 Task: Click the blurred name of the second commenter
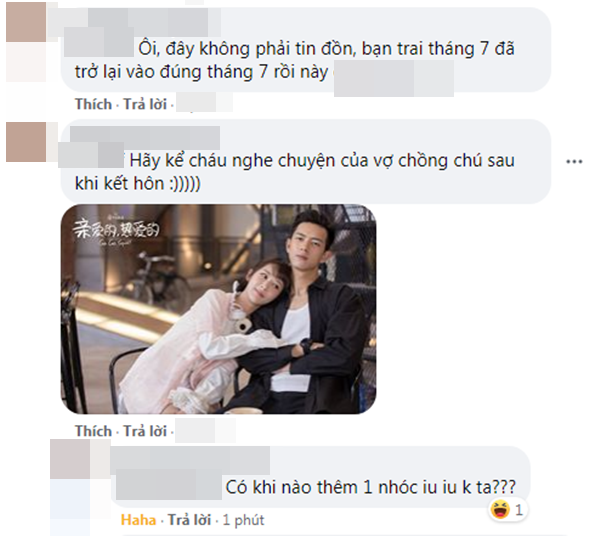[x=145, y=137]
